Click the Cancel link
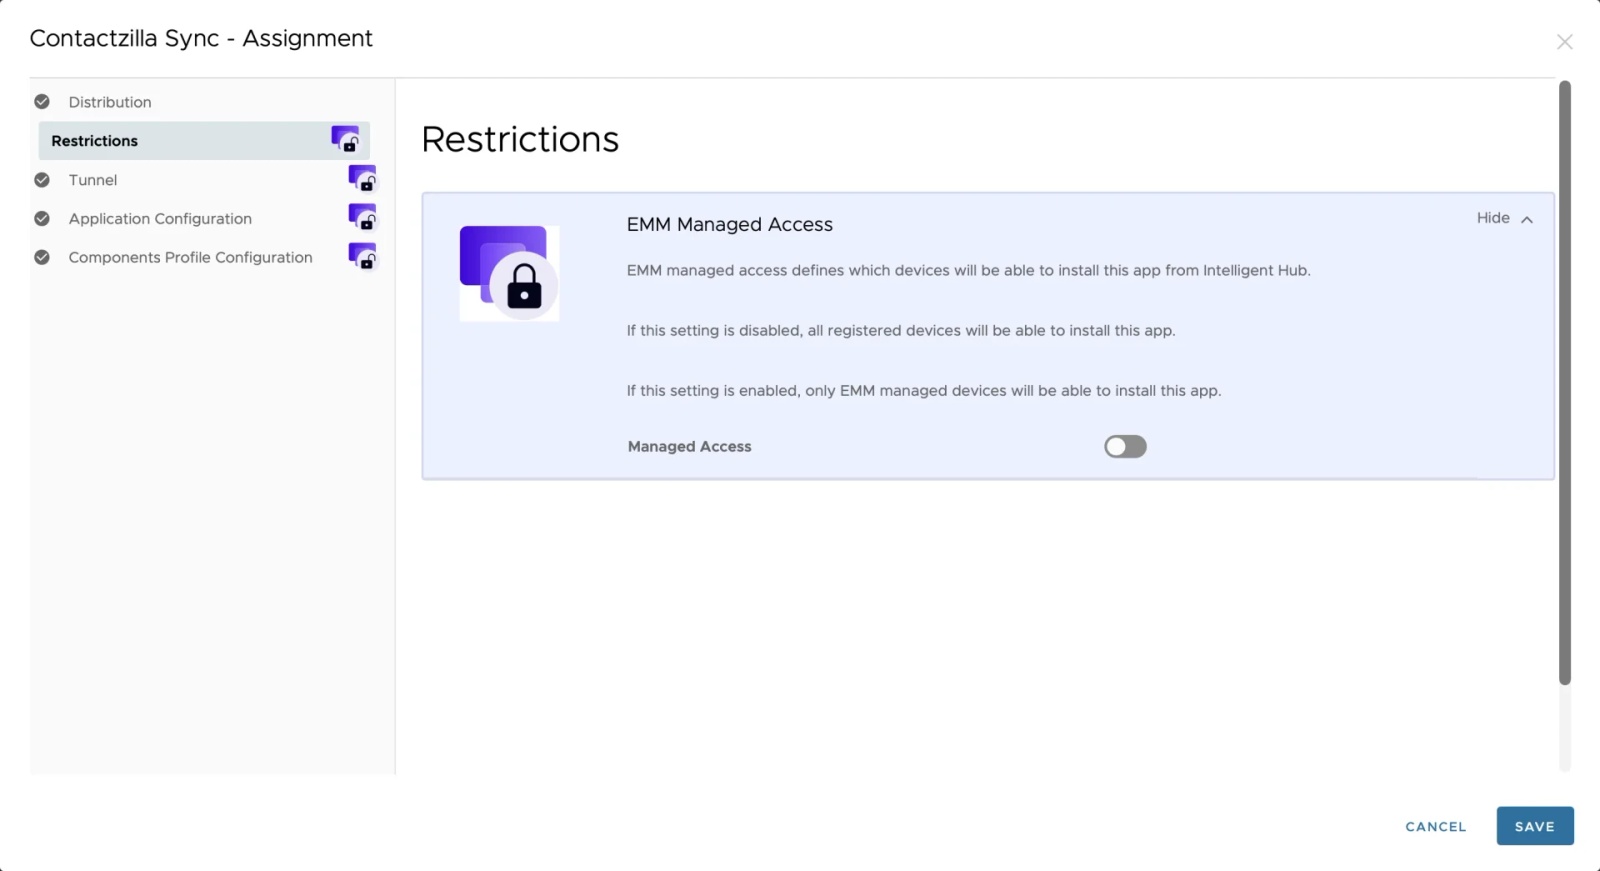1600x871 pixels. point(1434,826)
